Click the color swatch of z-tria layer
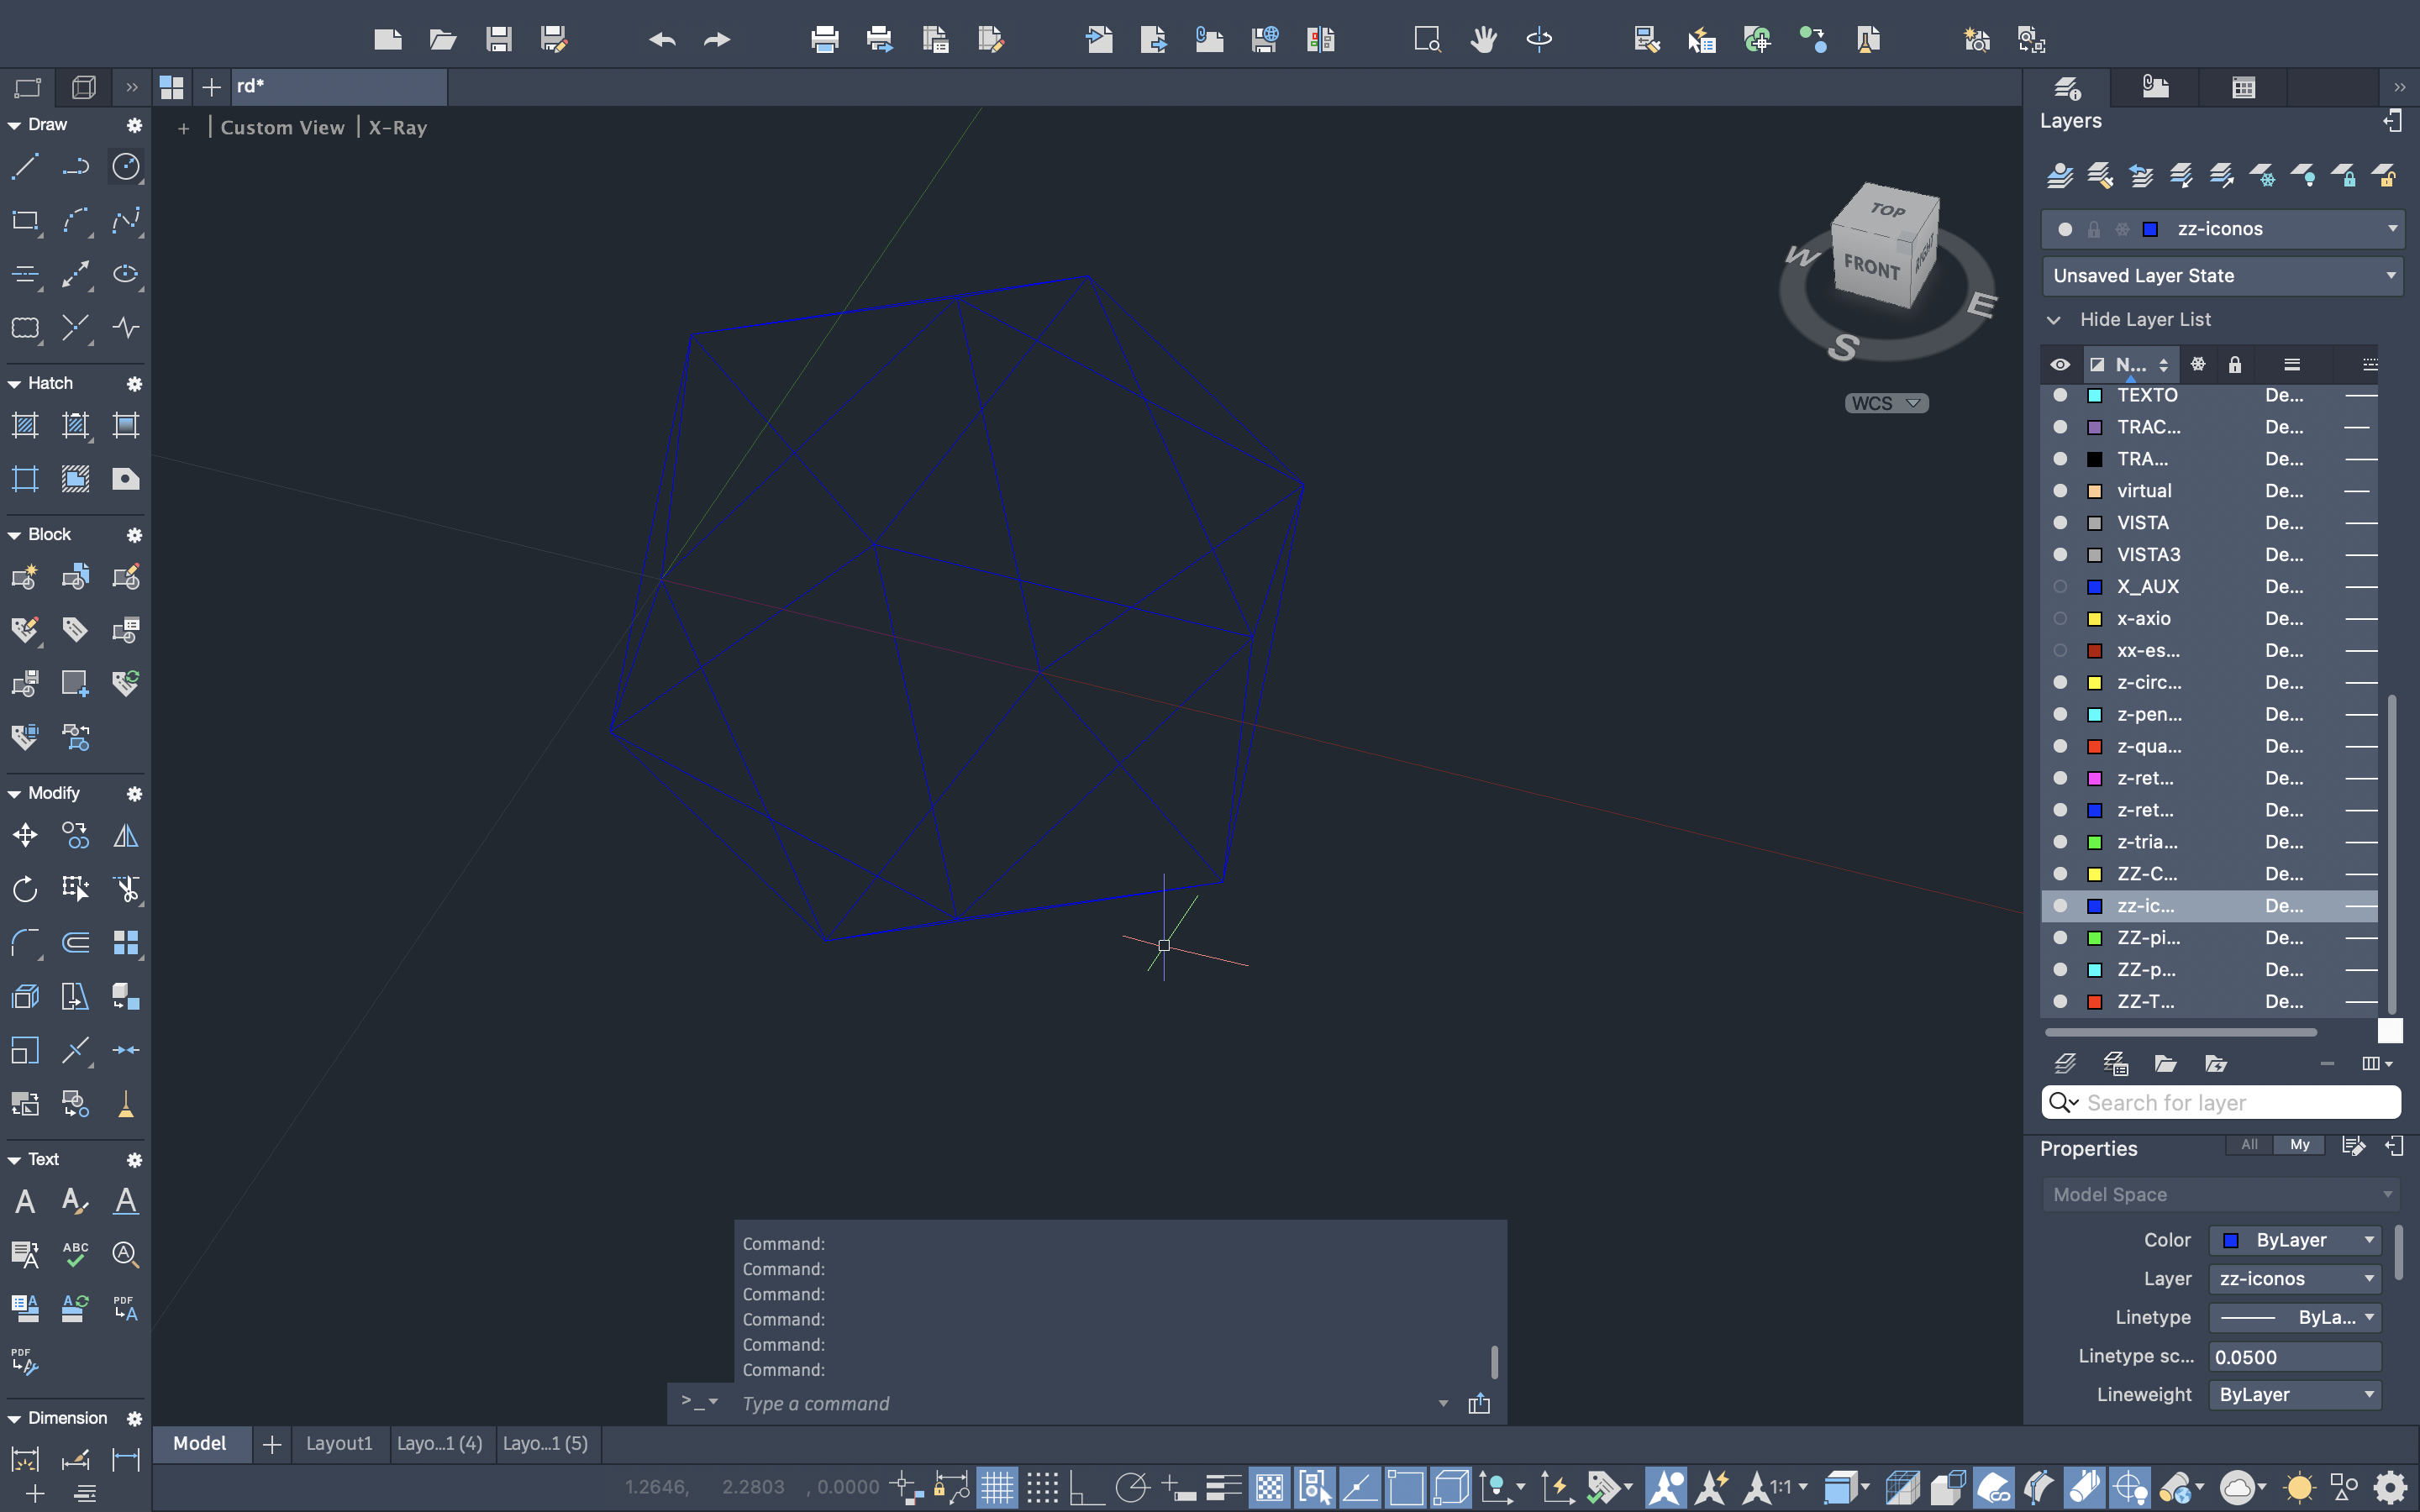2420x1512 pixels. pyautogui.click(x=2094, y=842)
